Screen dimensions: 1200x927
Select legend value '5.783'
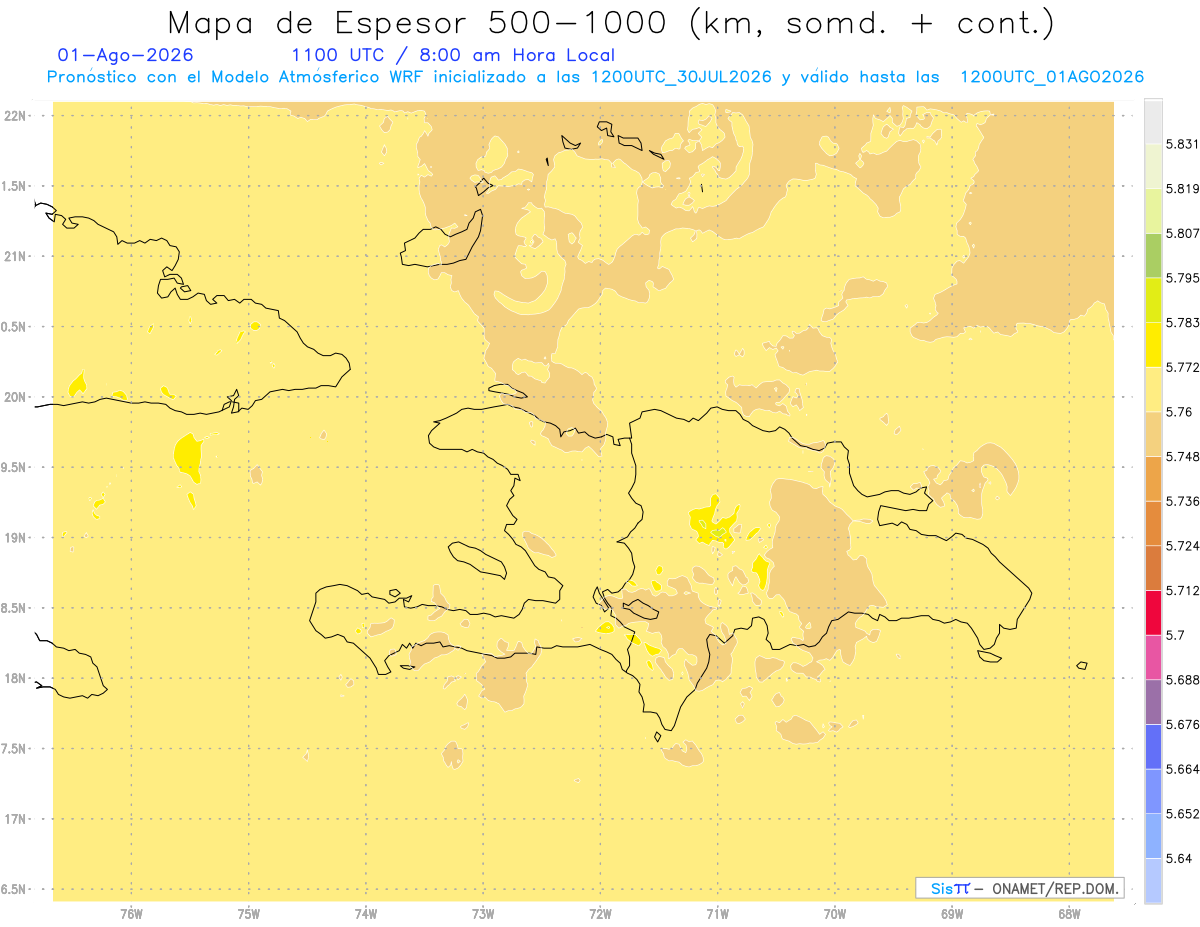1182,322
